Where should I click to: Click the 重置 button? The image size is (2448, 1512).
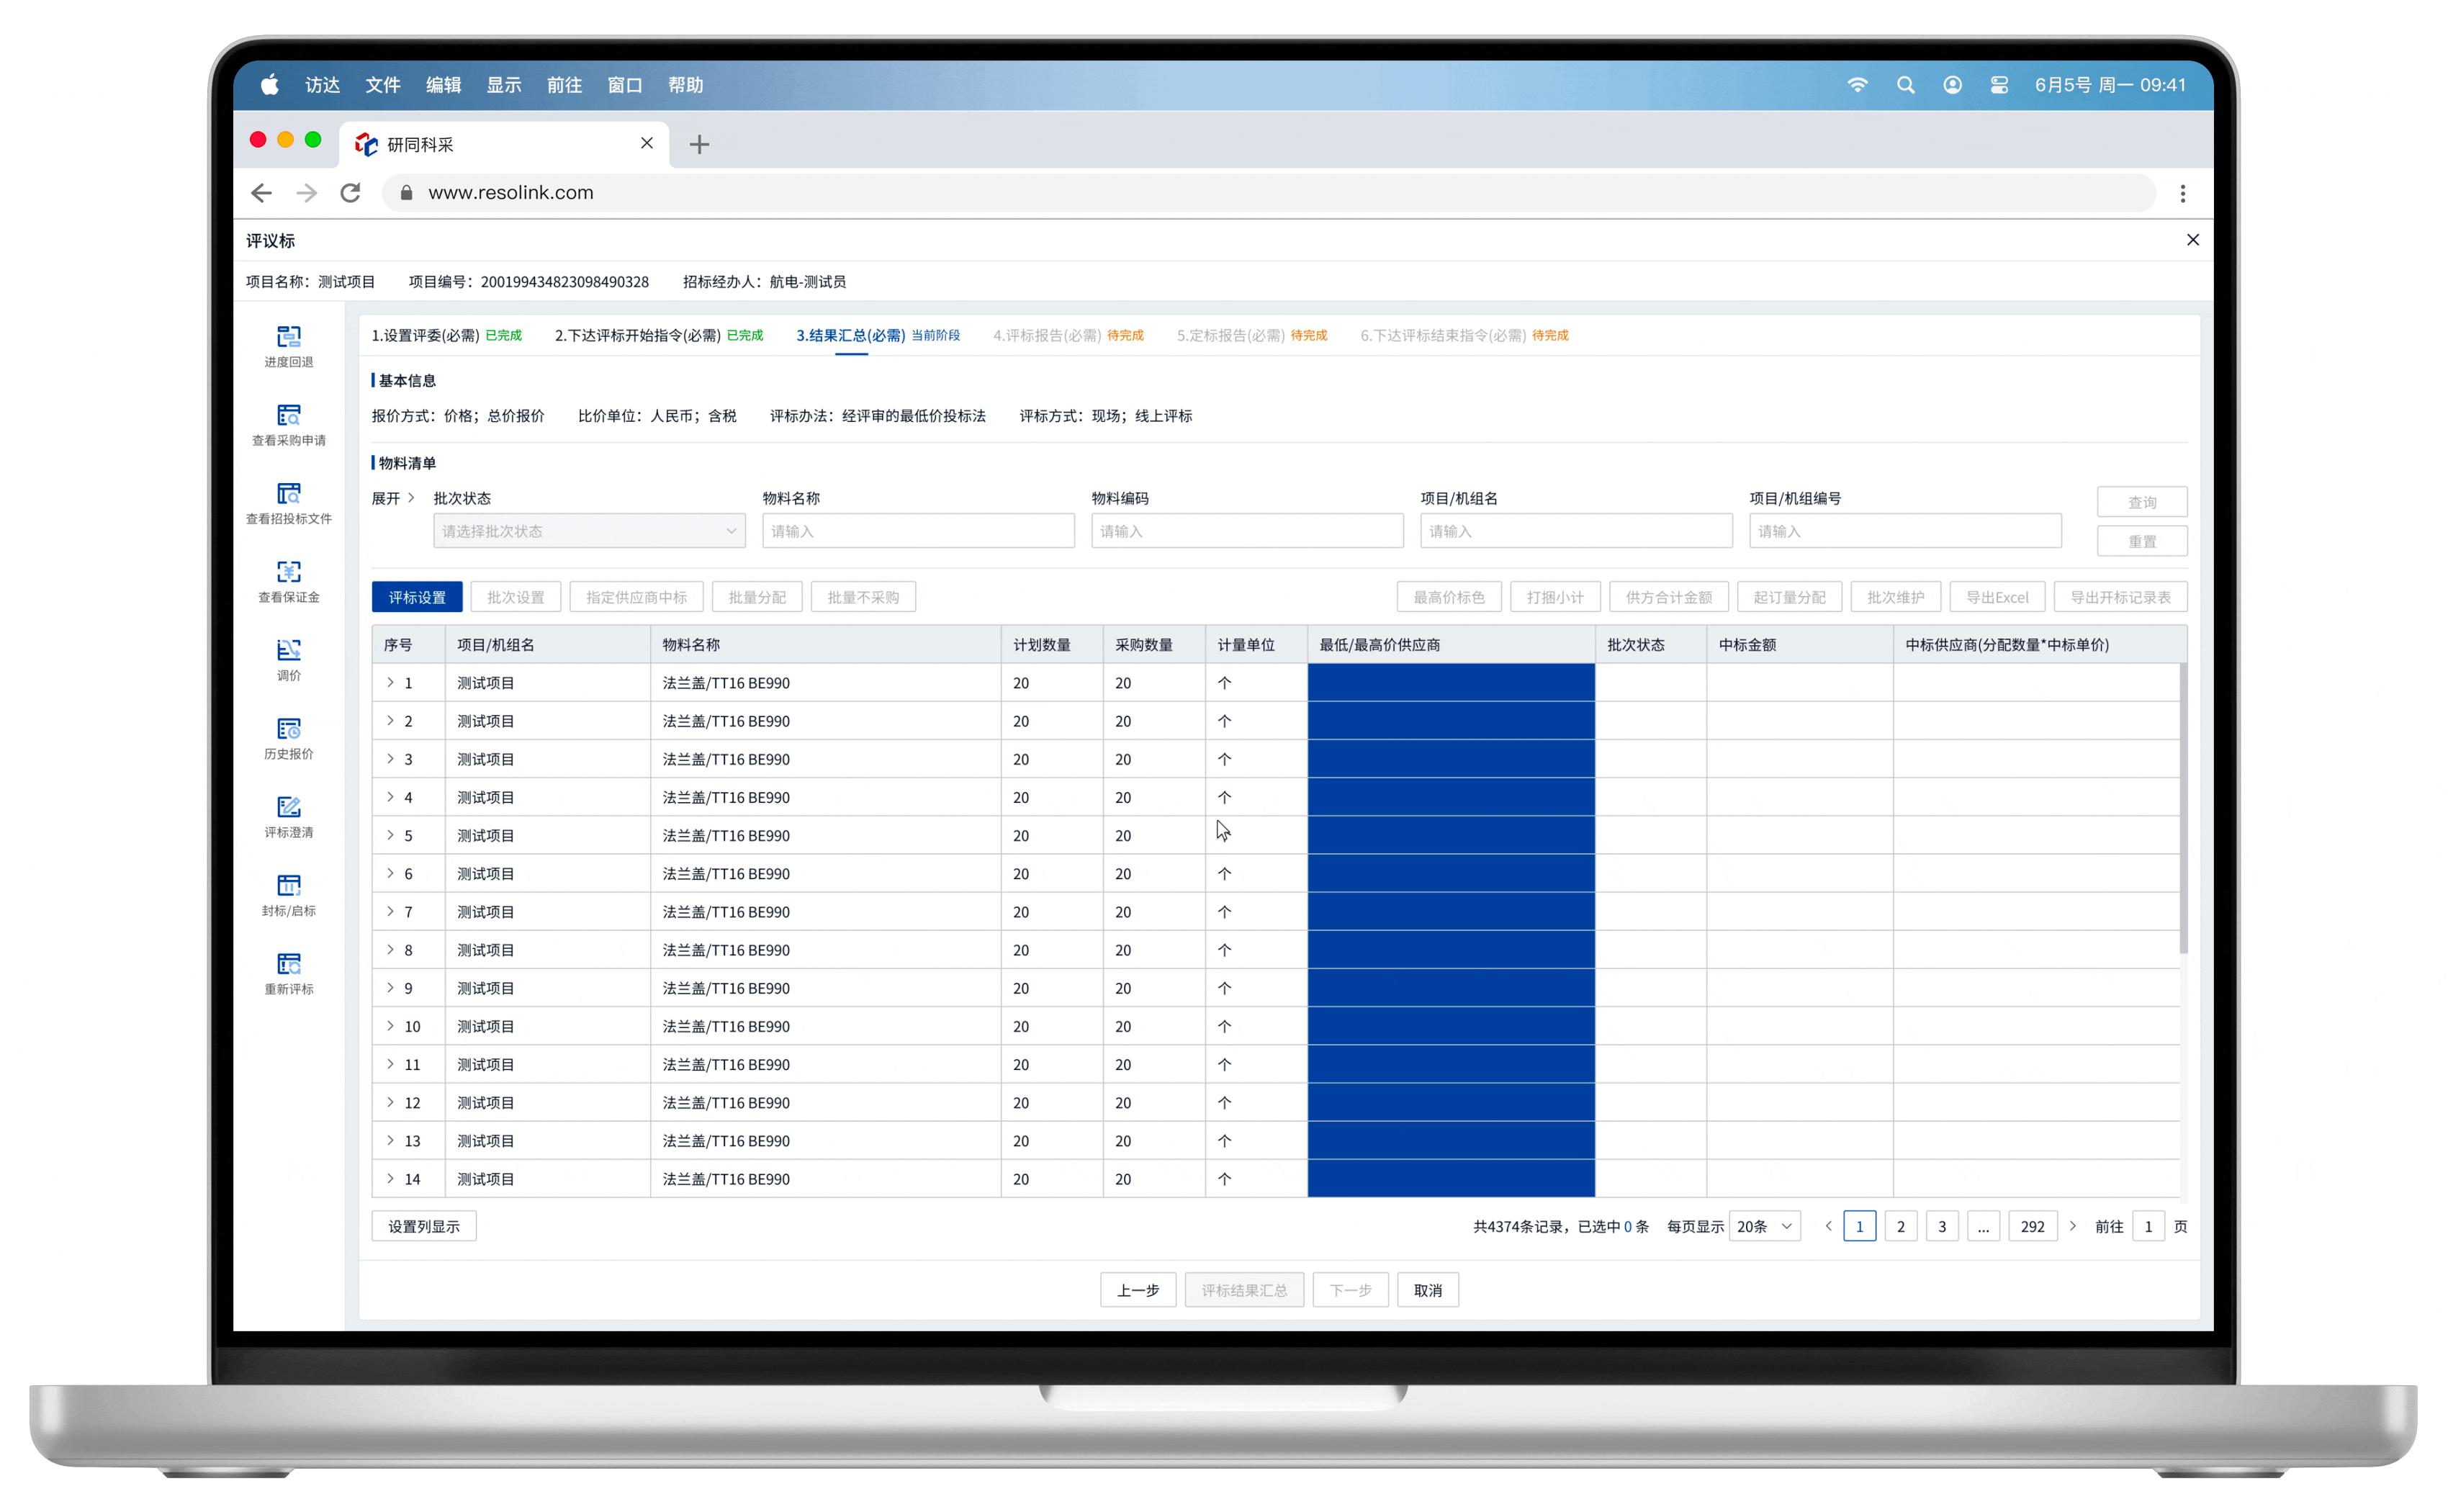click(2142, 541)
